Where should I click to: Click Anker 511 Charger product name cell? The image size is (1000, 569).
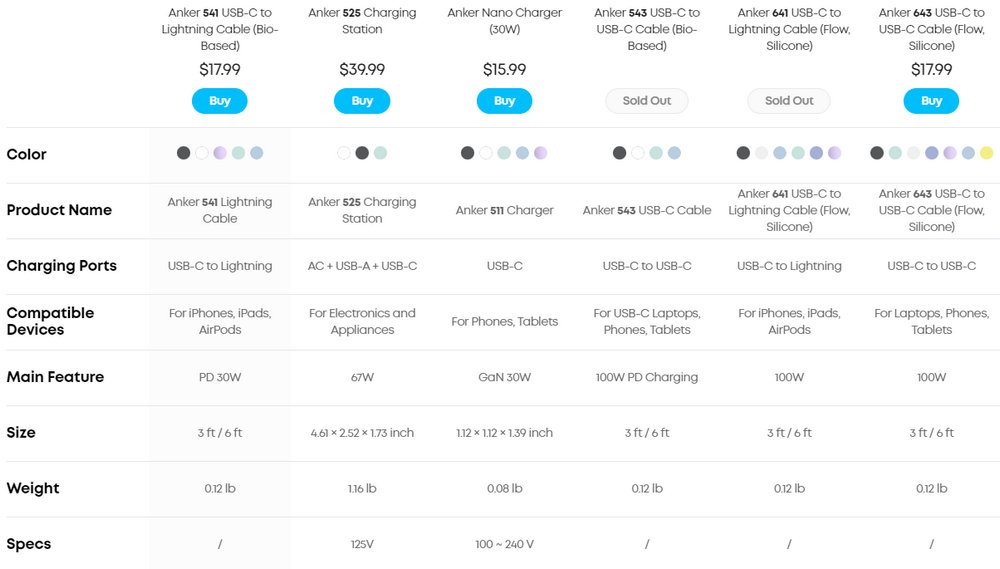pyautogui.click(x=504, y=210)
